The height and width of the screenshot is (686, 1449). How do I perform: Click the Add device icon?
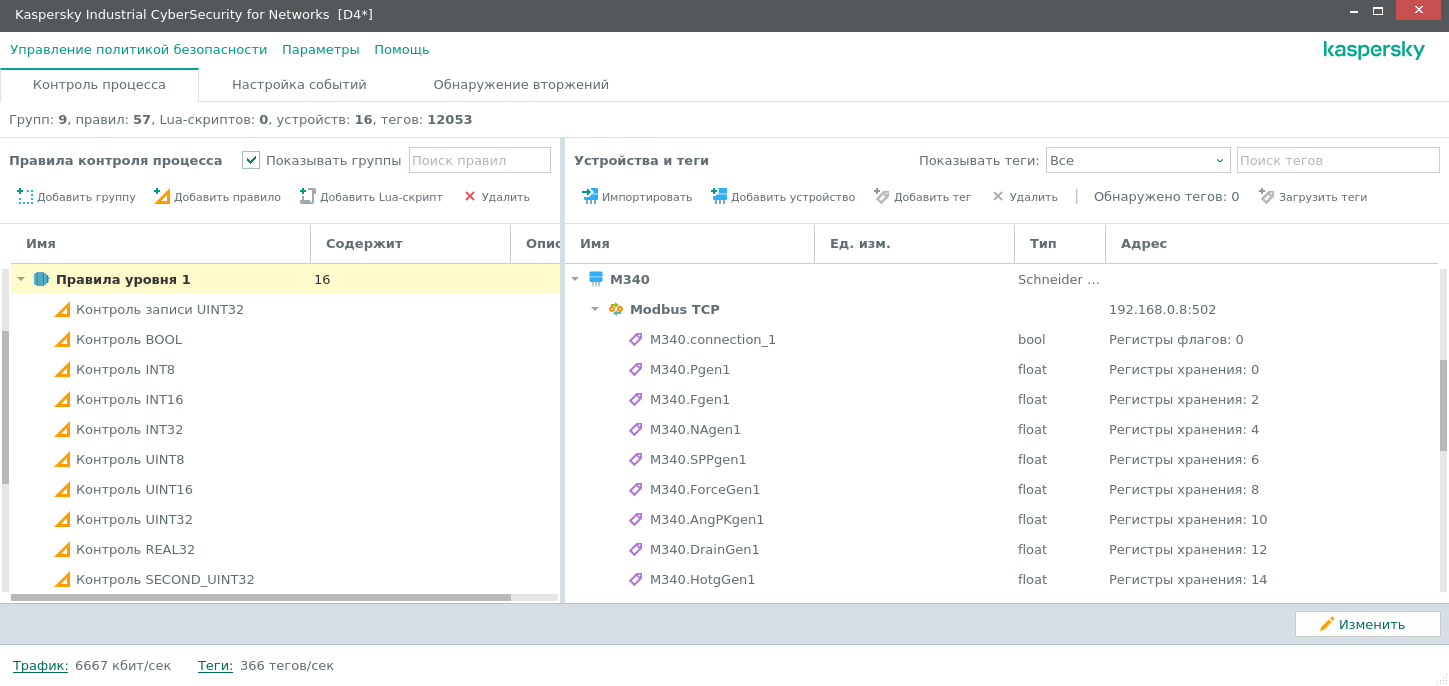(719, 197)
